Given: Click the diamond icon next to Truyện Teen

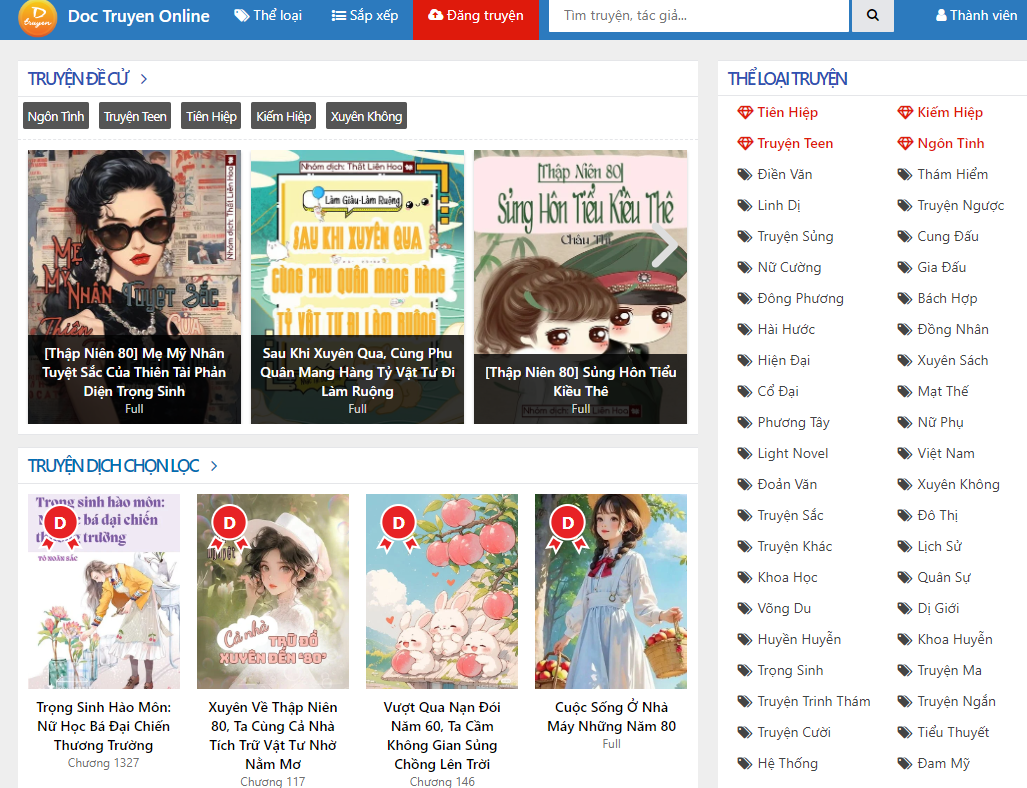Looking at the screenshot, I should tap(745, 143).
